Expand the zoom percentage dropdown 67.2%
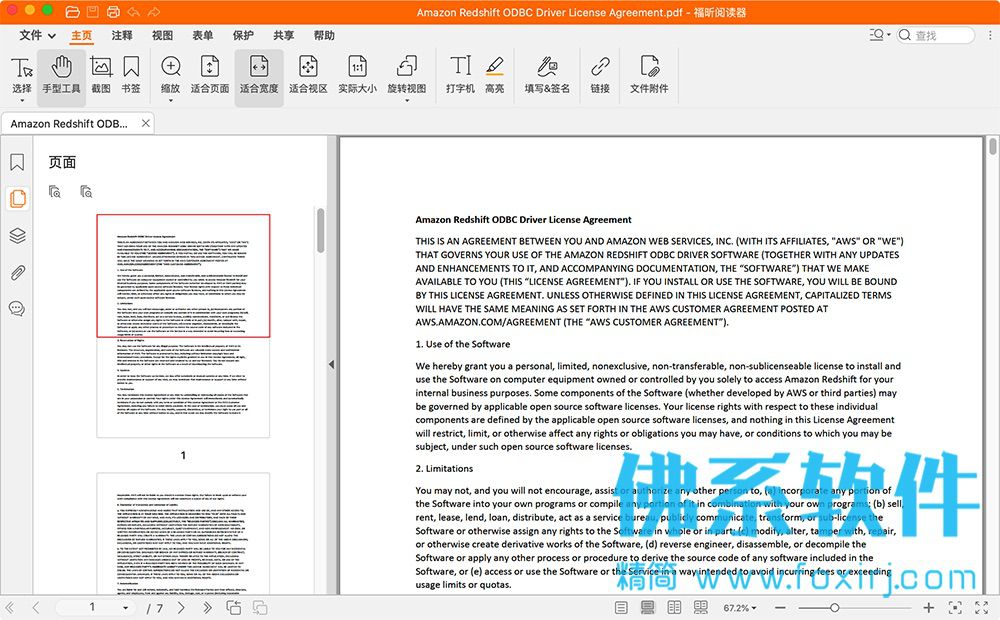Image resolution: width=1000 pixels, height=620 pixels. pos(740,608)
